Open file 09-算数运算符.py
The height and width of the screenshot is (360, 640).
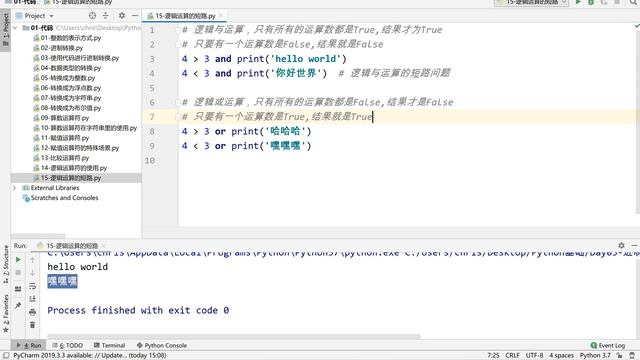coord(61,118)
